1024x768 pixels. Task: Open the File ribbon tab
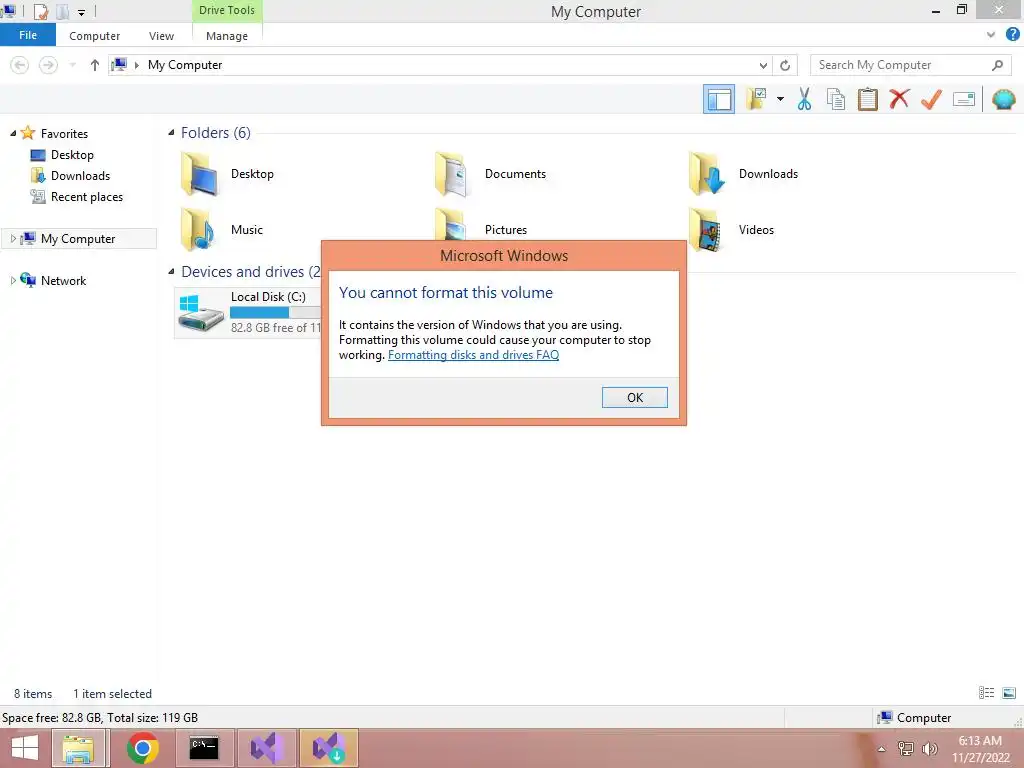(x=28, y=35)
